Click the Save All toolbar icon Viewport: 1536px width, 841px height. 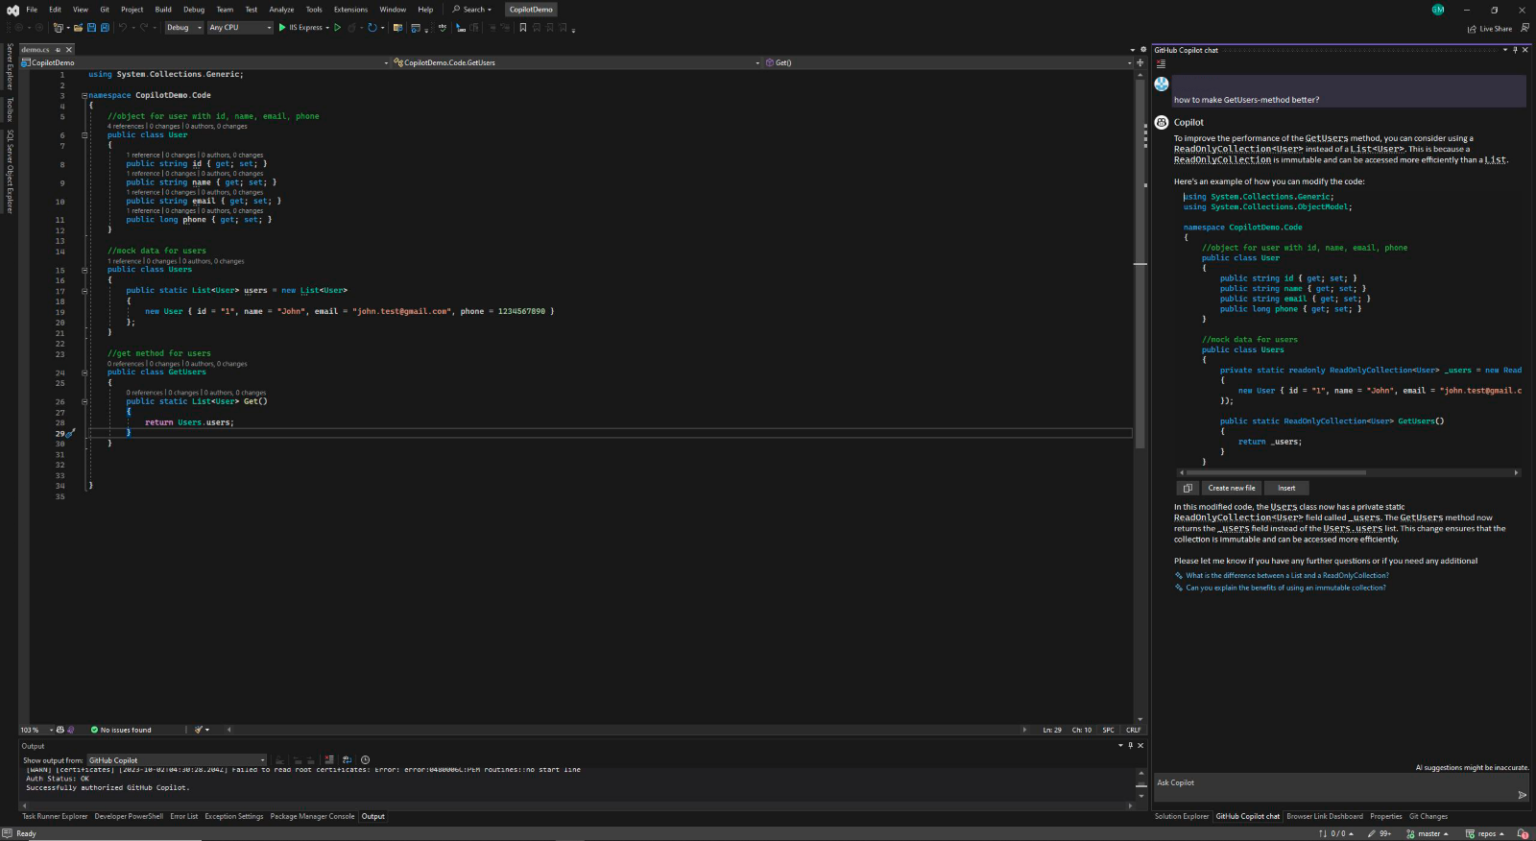(x=105, y=28)
